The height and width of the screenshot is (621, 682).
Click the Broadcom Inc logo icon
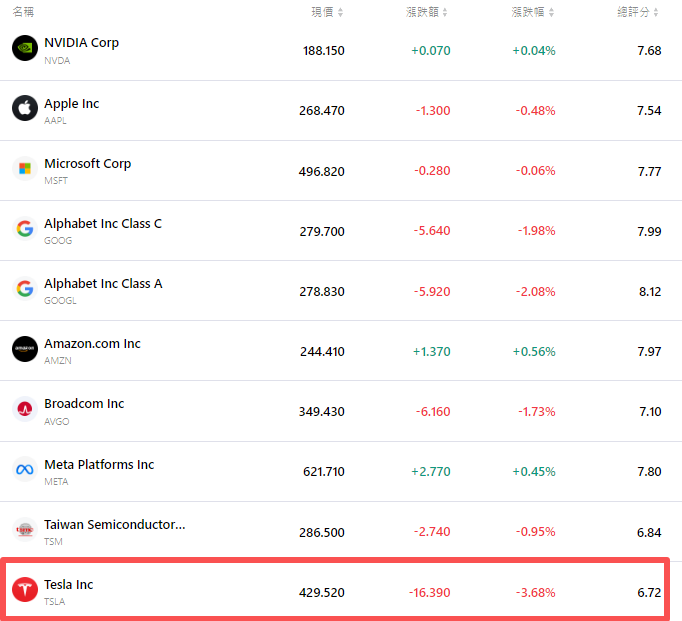click(25, 409)
